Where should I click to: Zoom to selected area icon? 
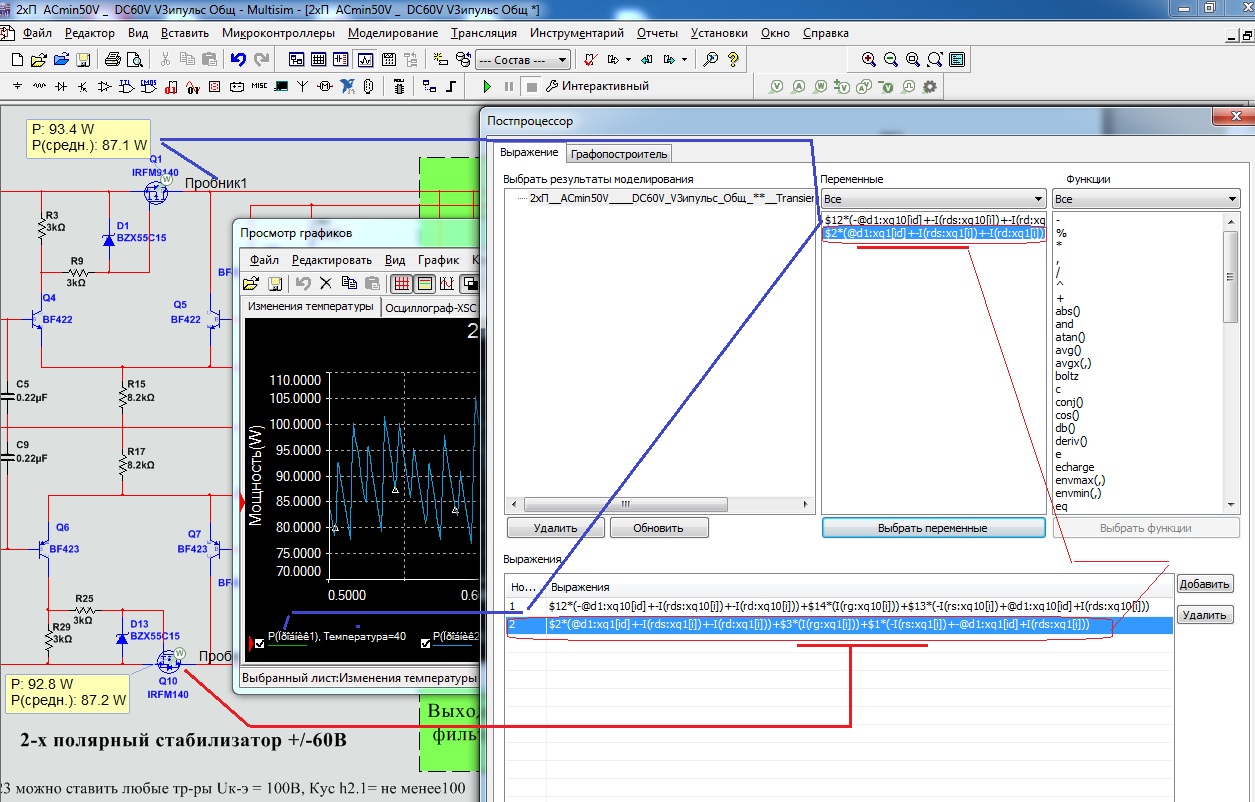pos(912,59)
